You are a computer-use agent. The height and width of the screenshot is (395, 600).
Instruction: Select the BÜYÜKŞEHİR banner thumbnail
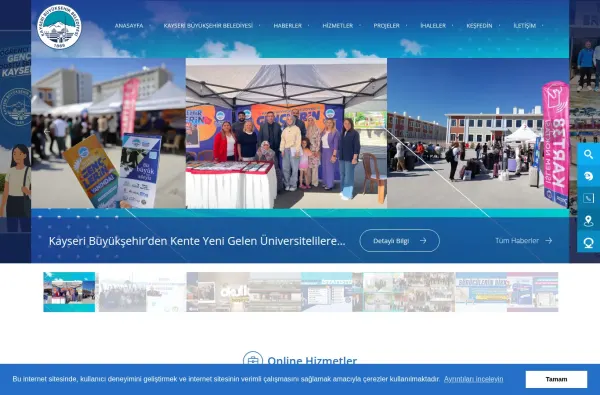(x=481, y=292)
